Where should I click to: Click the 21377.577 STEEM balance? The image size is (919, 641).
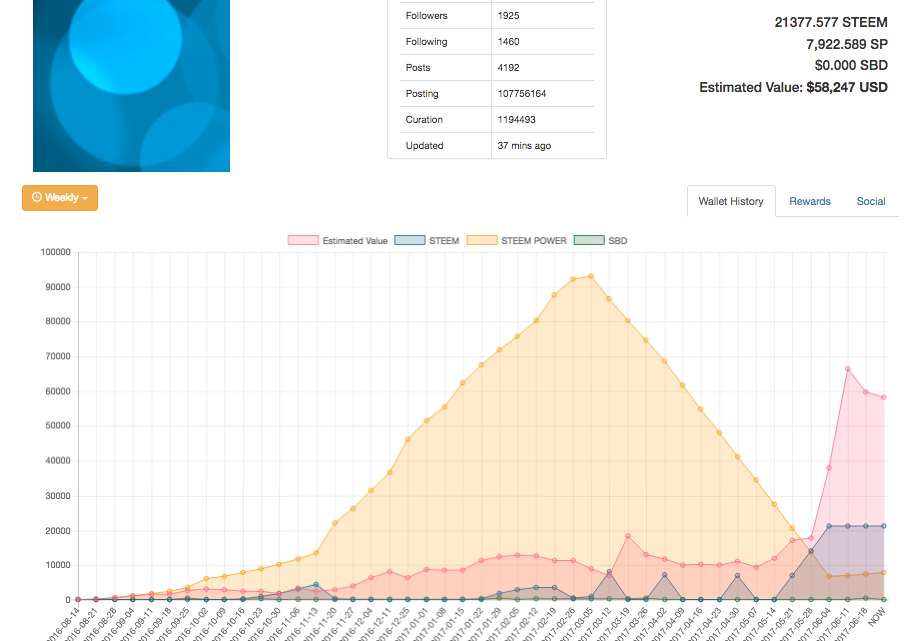click(x=830, y=22)
